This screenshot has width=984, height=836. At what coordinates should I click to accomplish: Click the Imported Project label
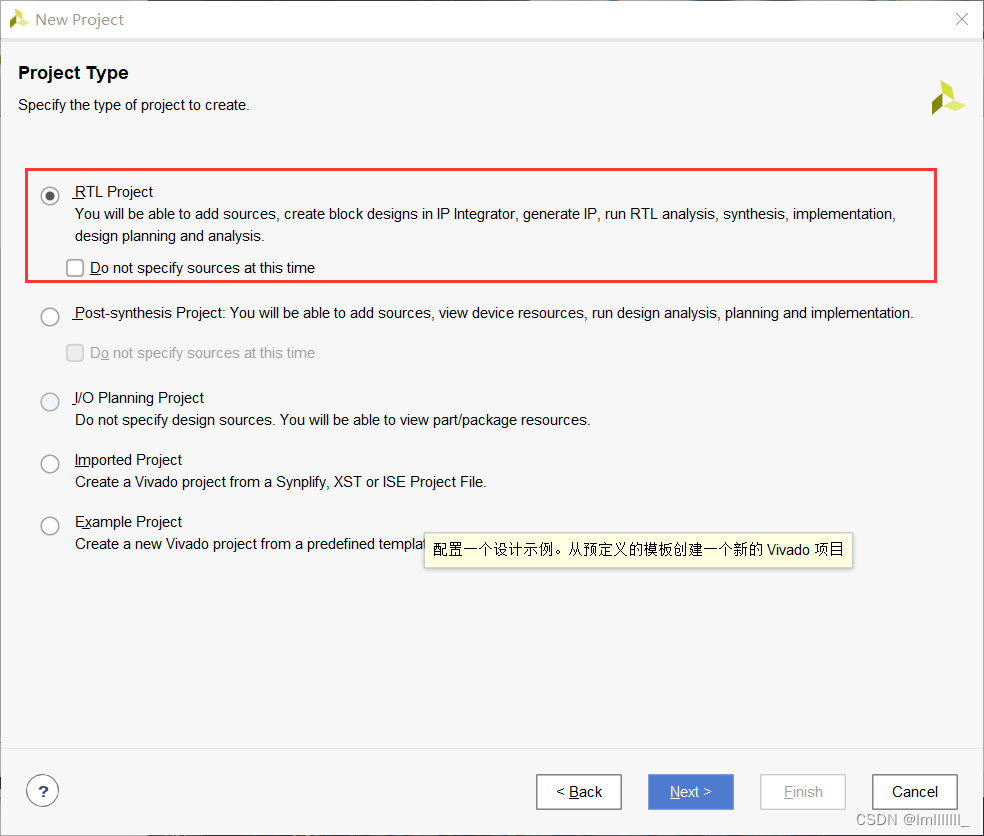pyautogui.click(x=128, y=460)
